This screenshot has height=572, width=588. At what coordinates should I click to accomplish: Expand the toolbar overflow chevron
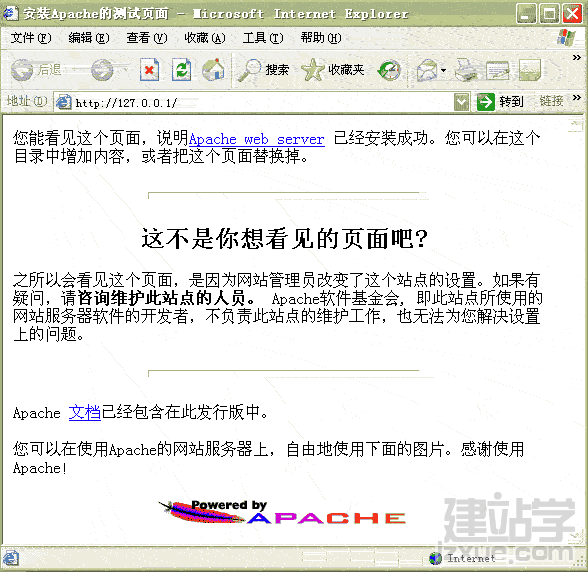point(577,57)
